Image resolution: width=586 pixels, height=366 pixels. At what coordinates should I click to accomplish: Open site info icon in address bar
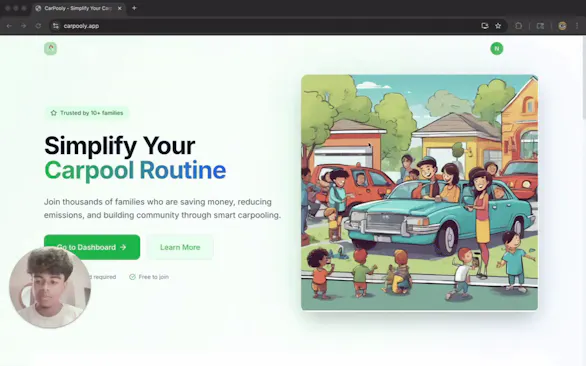[56, 26]
